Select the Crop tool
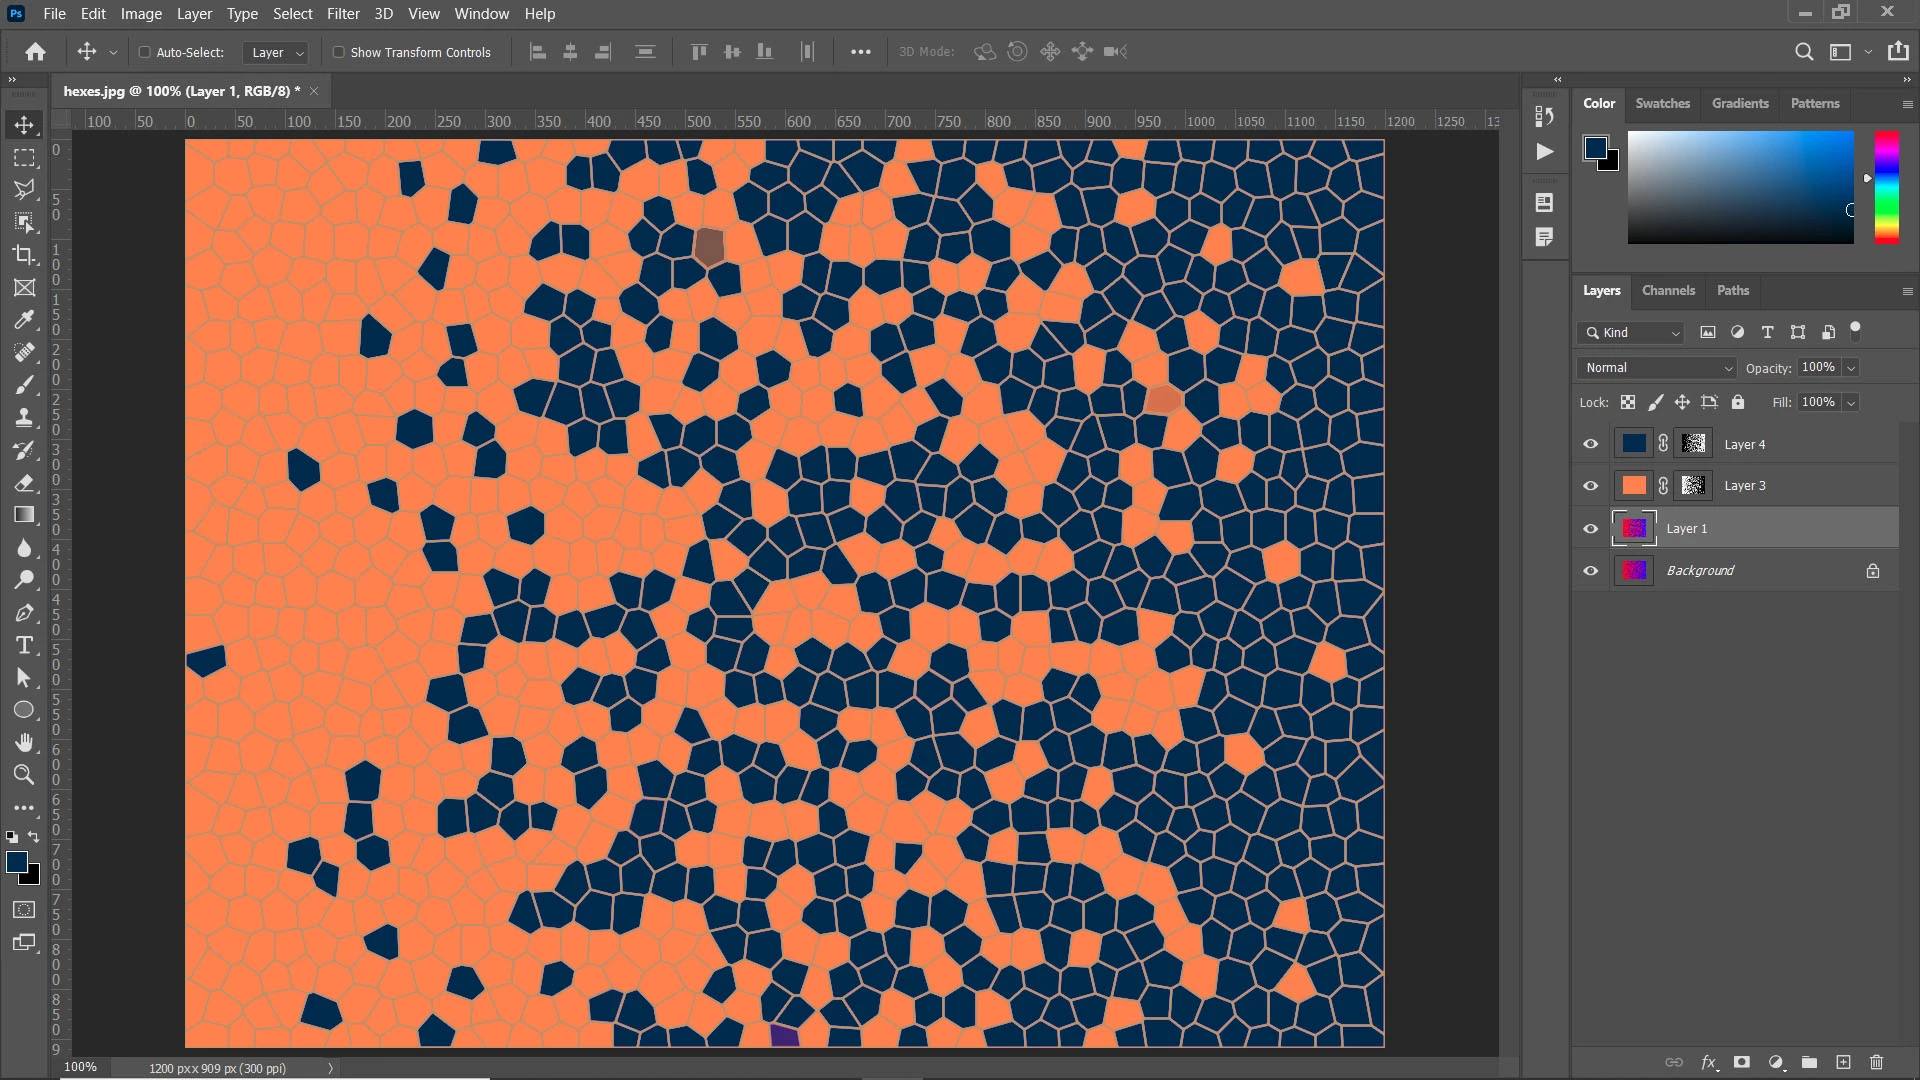The height and width of the screenshot is (1080, 1920). (x=24, y=255)
